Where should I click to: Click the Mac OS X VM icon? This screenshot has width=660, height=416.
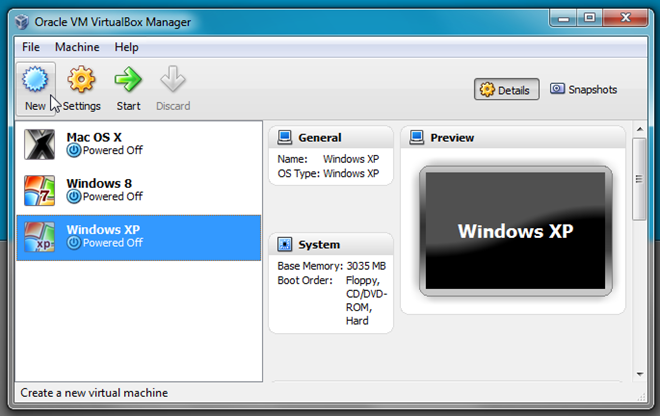point(39,144)
